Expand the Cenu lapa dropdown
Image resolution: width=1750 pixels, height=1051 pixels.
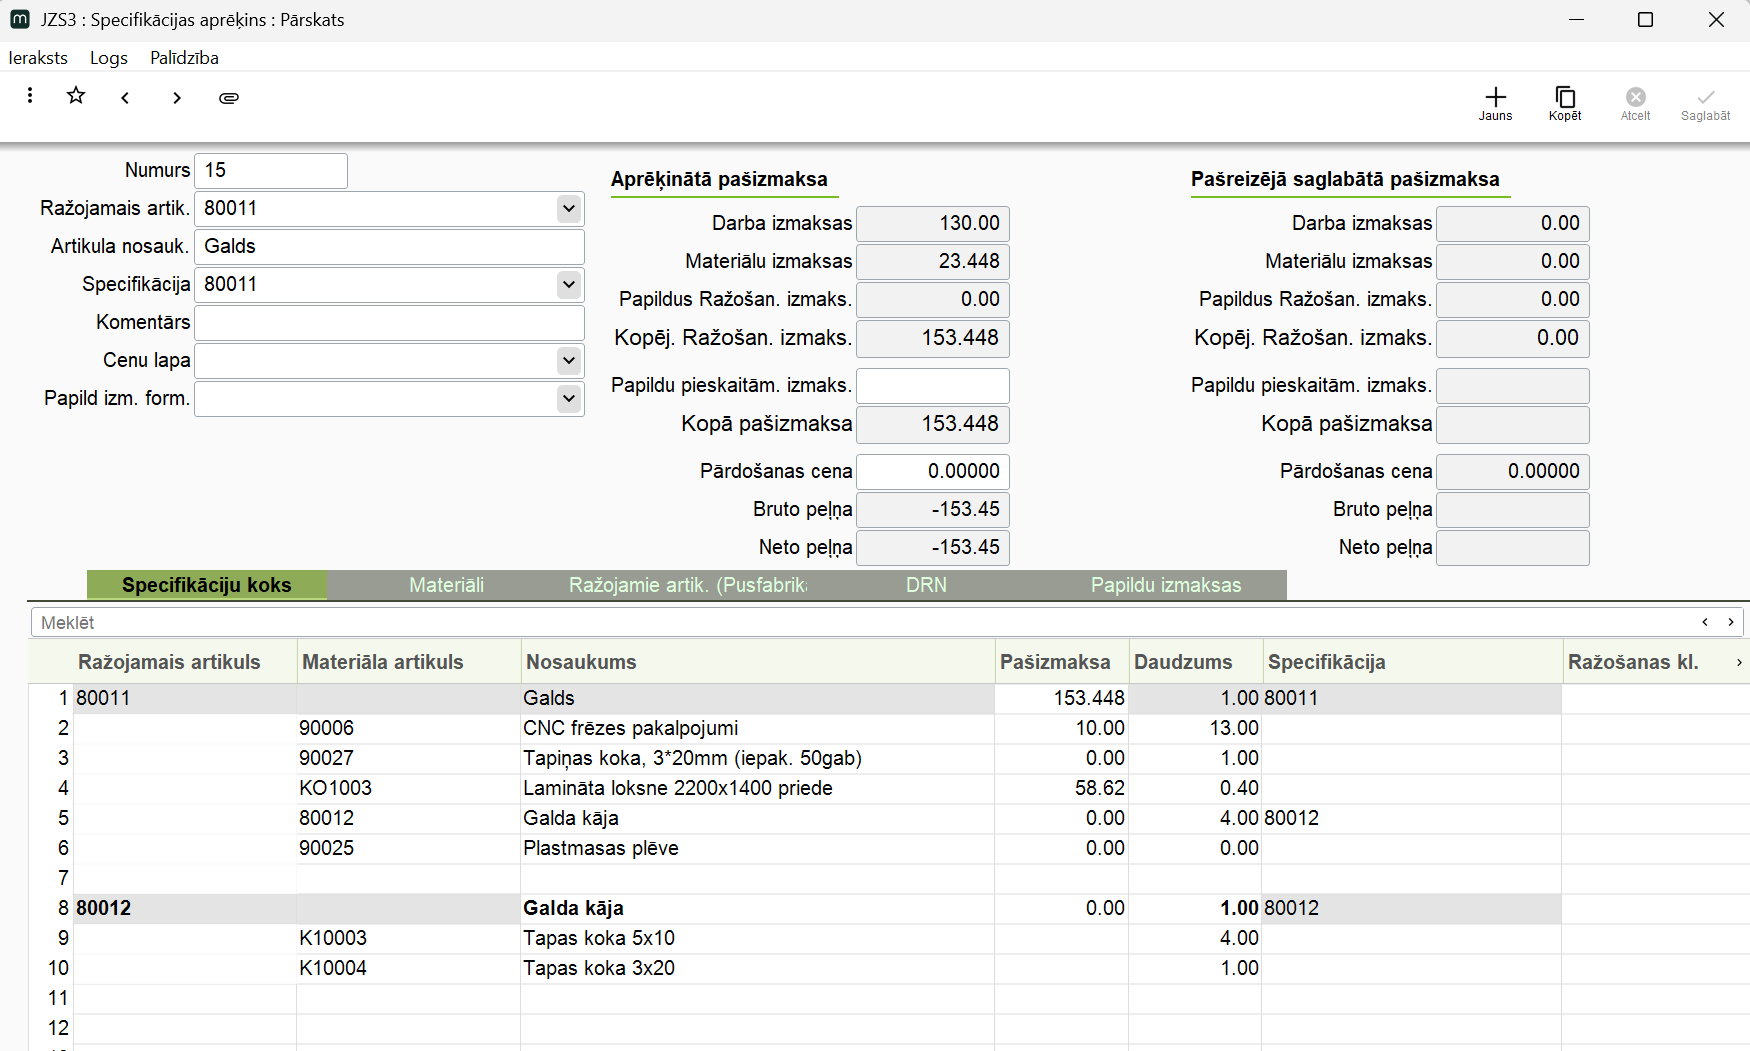click(x=568, y=361)
